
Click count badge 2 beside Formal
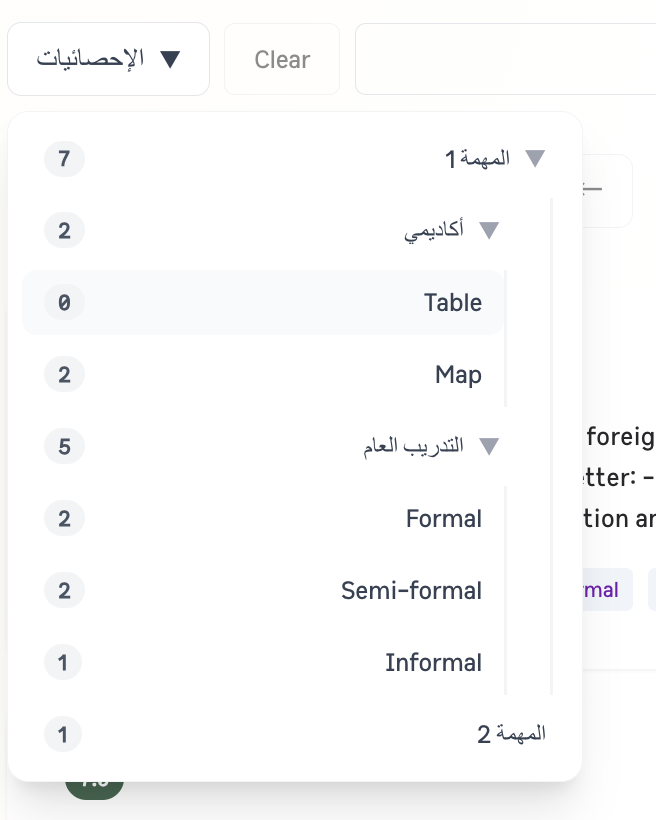[64, 518]
